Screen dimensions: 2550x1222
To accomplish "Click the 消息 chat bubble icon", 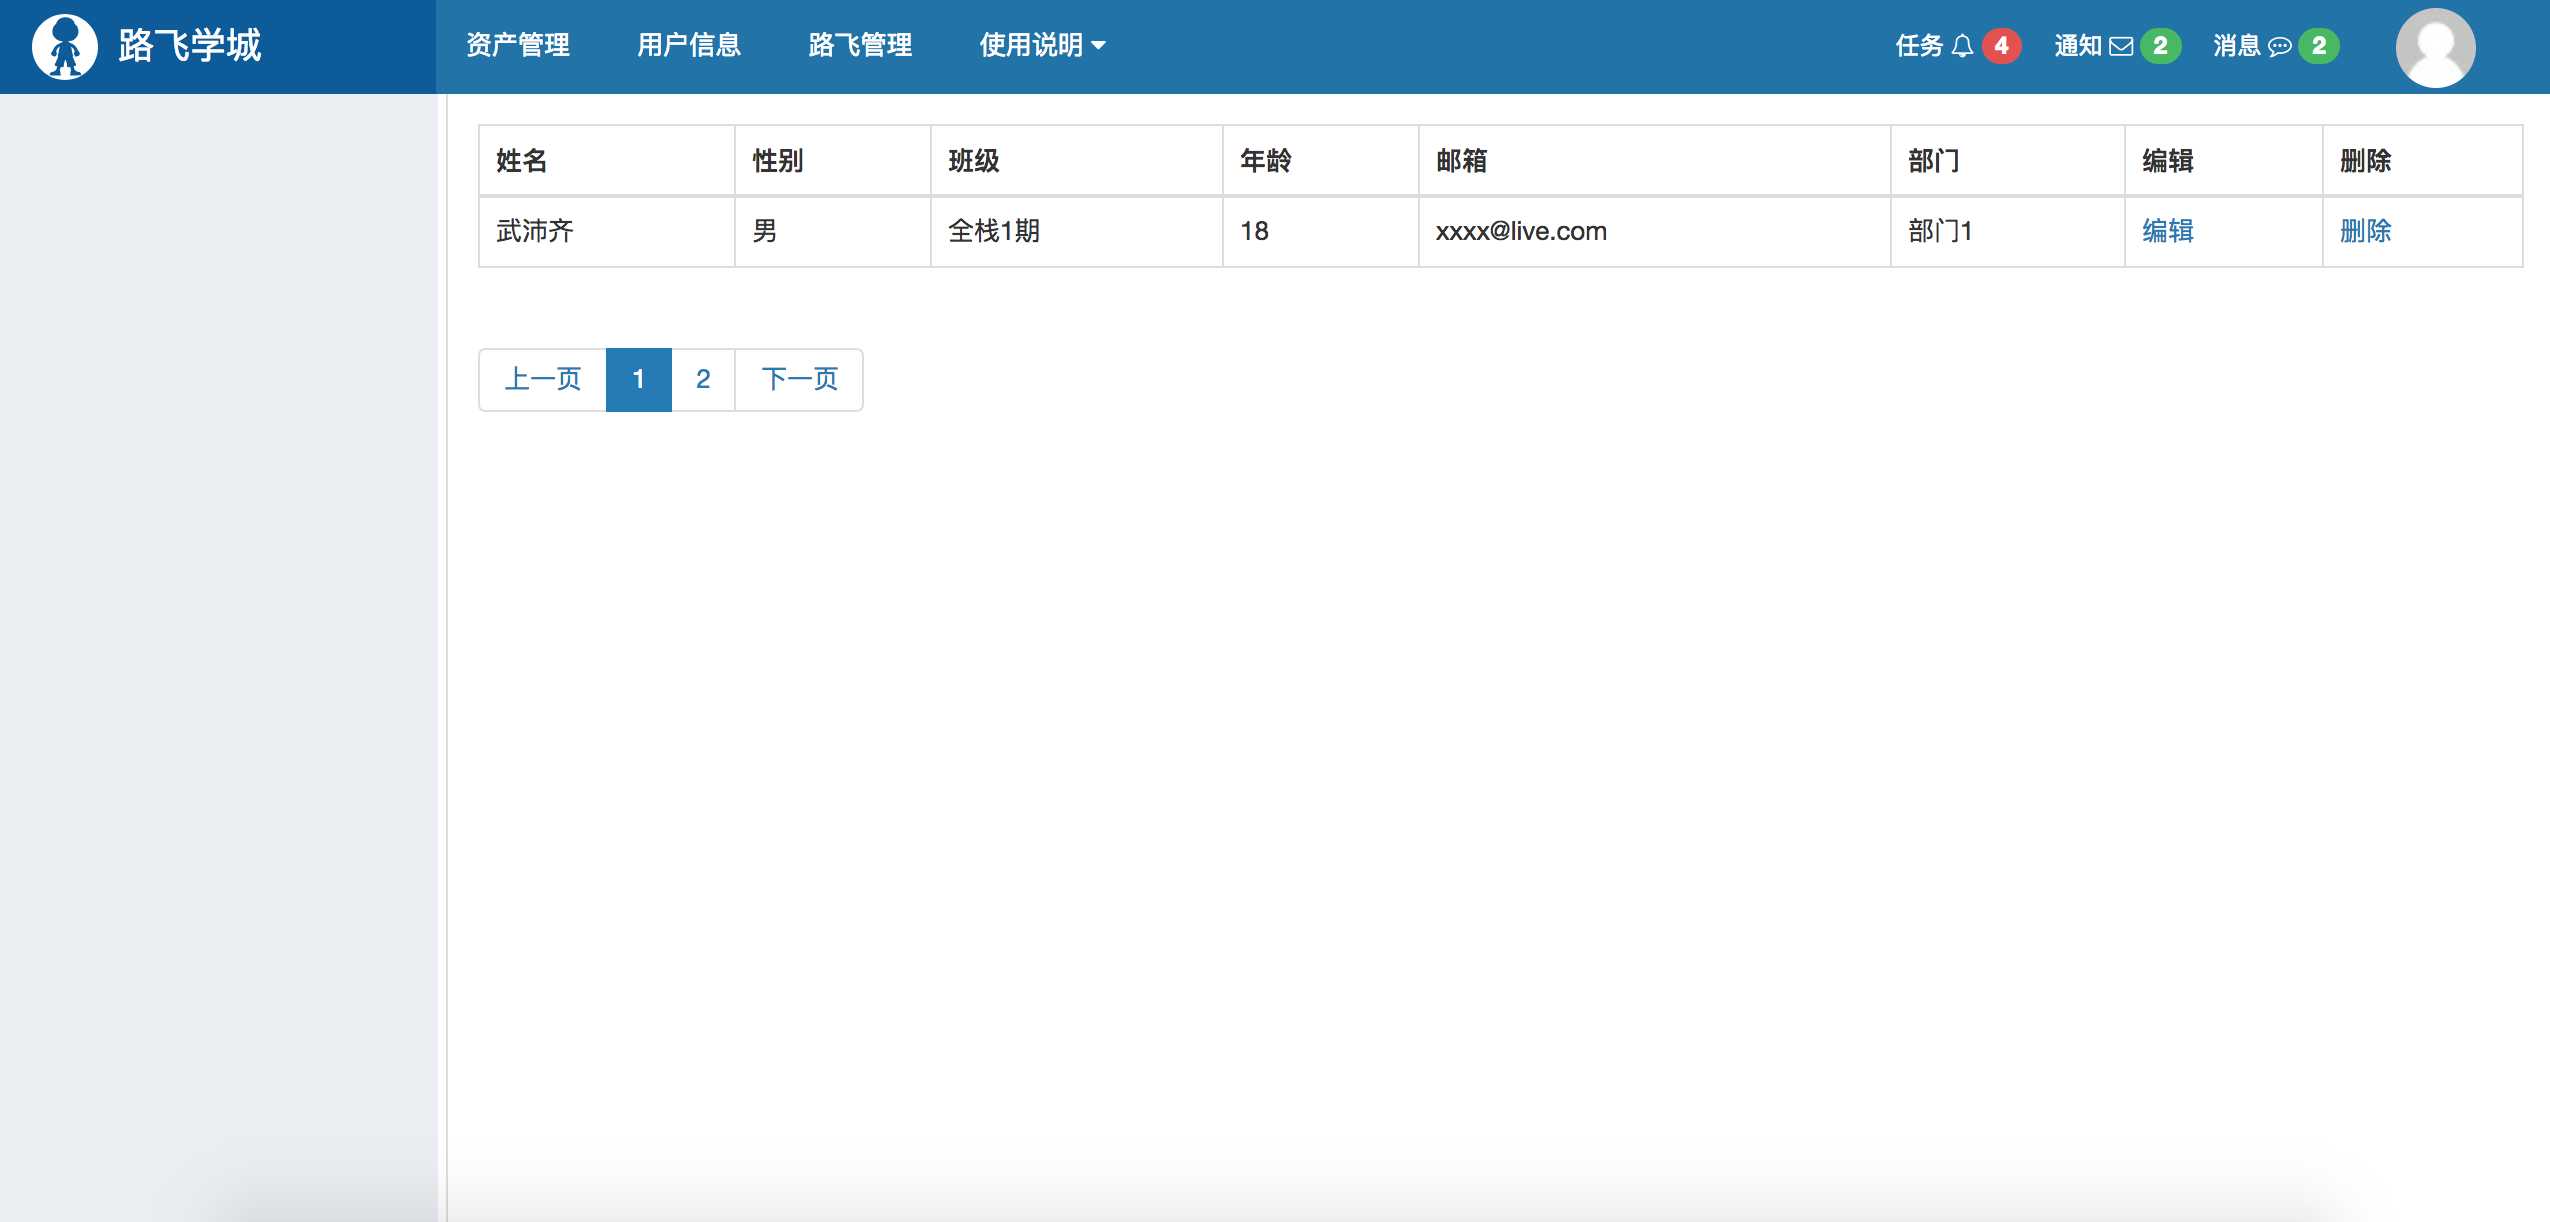I will pos(2279,46).
